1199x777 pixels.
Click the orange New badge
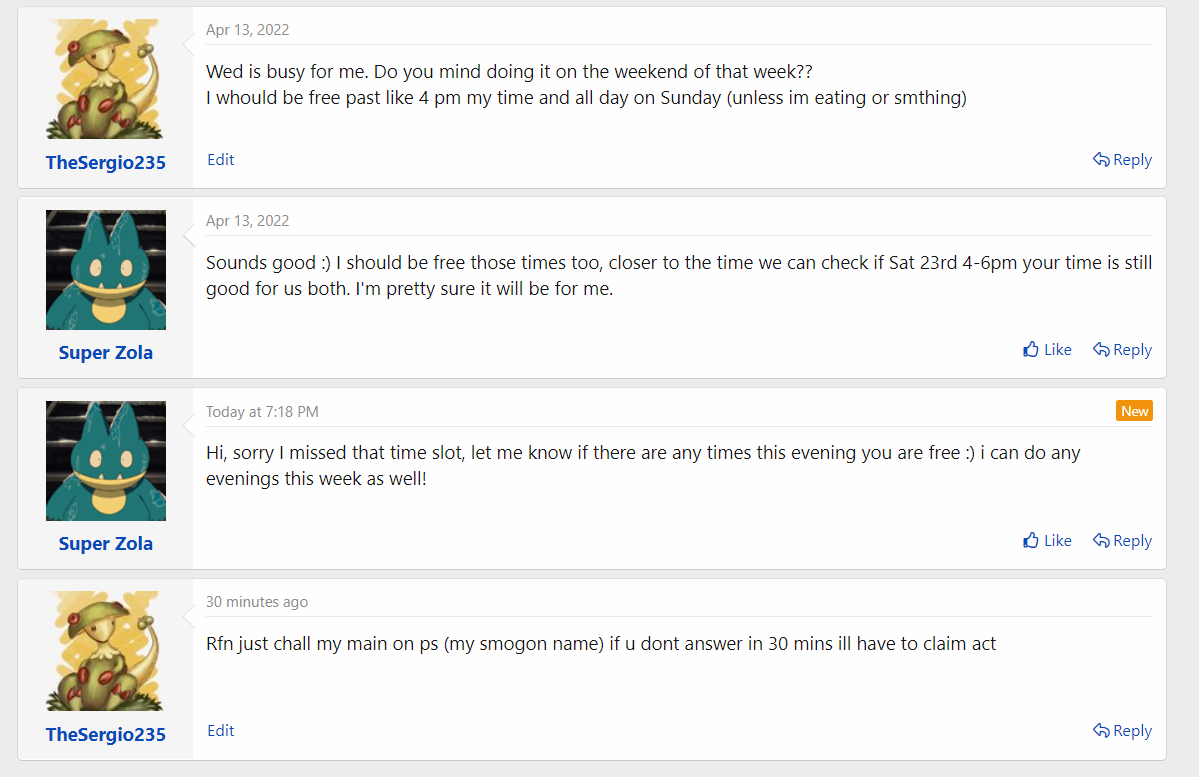click(1134, 411)
